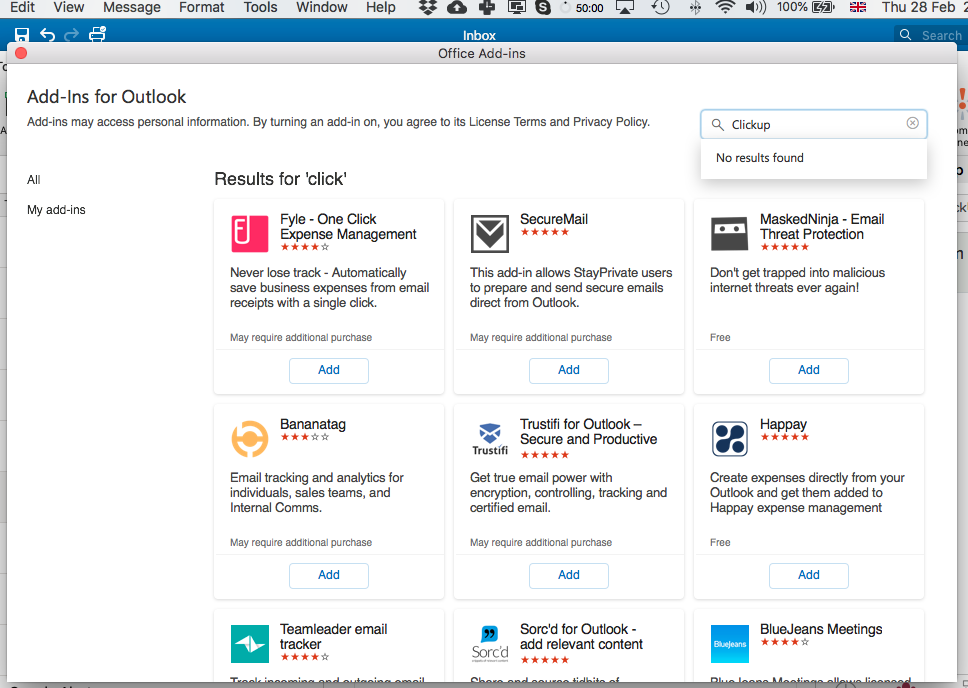Clear the Clickup search text
Screen dimensions: 968x688
pyautogui.click(x=912, y=123)
